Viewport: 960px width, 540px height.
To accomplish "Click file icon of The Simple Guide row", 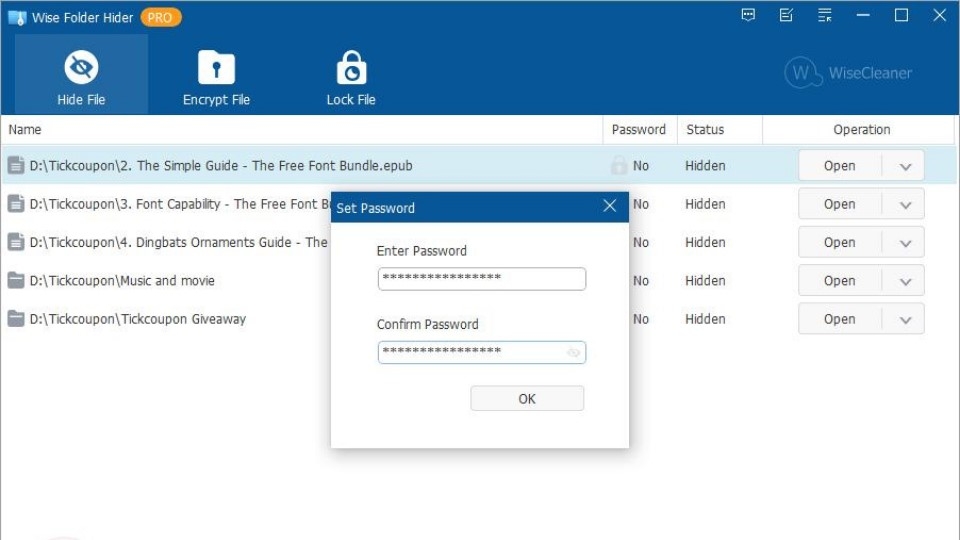I will pos(16,165).
